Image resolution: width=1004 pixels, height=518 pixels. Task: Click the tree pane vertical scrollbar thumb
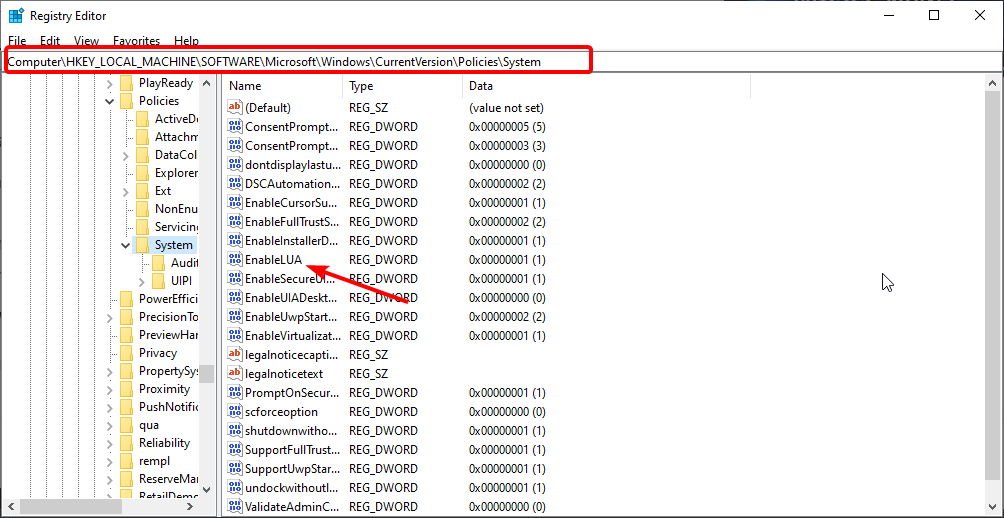click(x=206, y=373)
